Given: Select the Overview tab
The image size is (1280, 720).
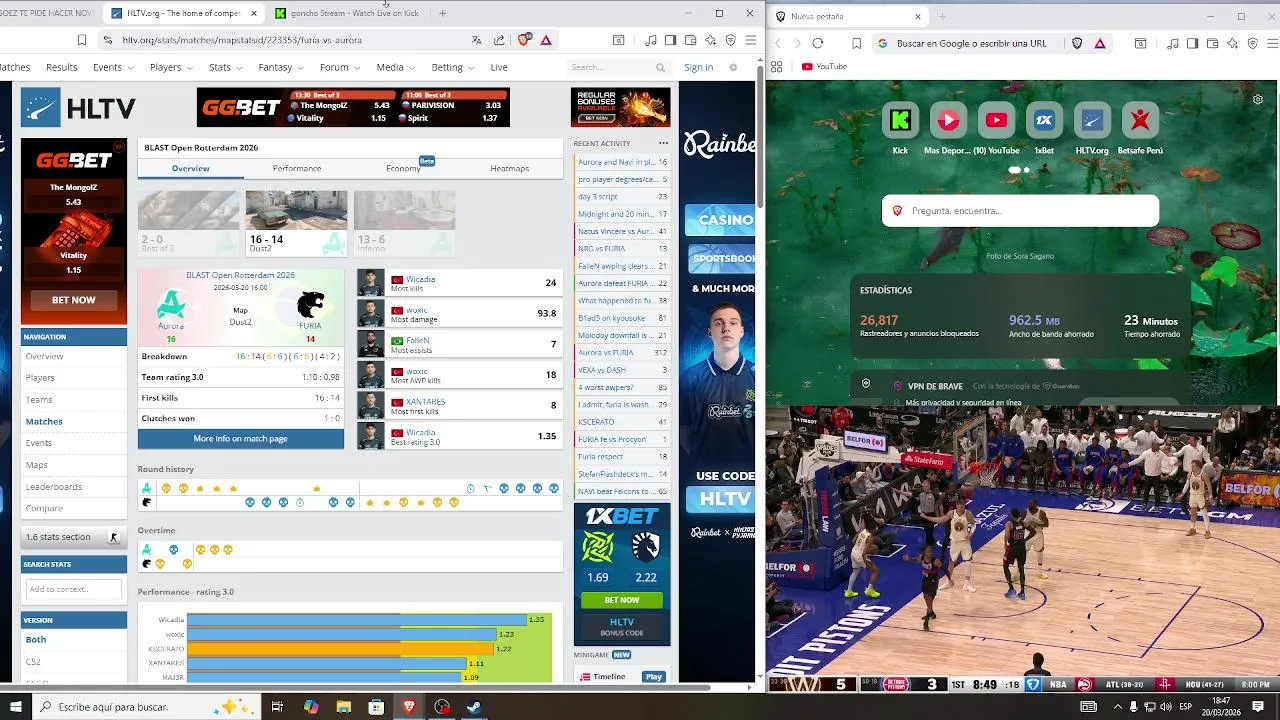Looking at the screenshot, I should [x=190, y=168].
